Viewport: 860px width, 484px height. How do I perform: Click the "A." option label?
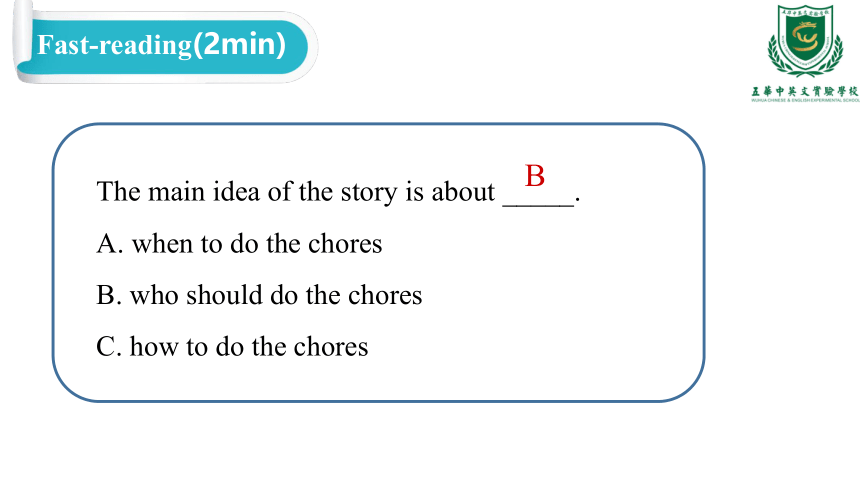(x=110, y=244)
